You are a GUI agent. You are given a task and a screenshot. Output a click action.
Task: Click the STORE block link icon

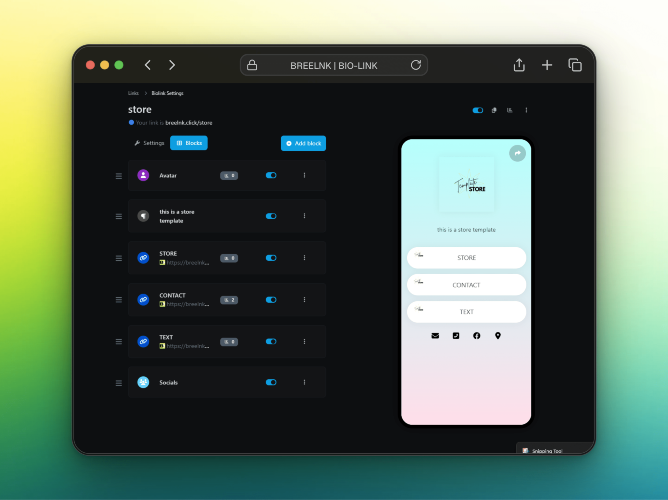[143, 258]
